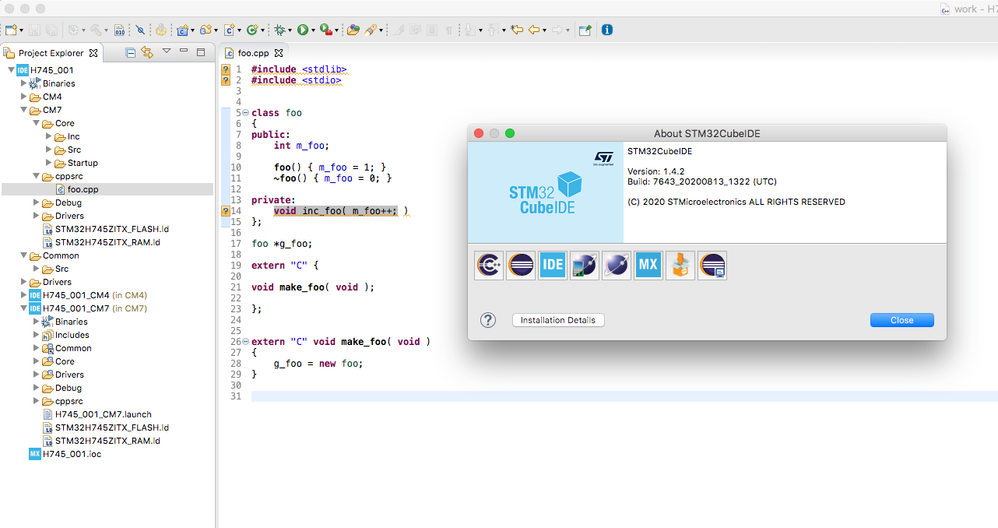Open the back history dropdown arrow
Image resolution: width=998 pixels, height=528 pixels.
544,31
